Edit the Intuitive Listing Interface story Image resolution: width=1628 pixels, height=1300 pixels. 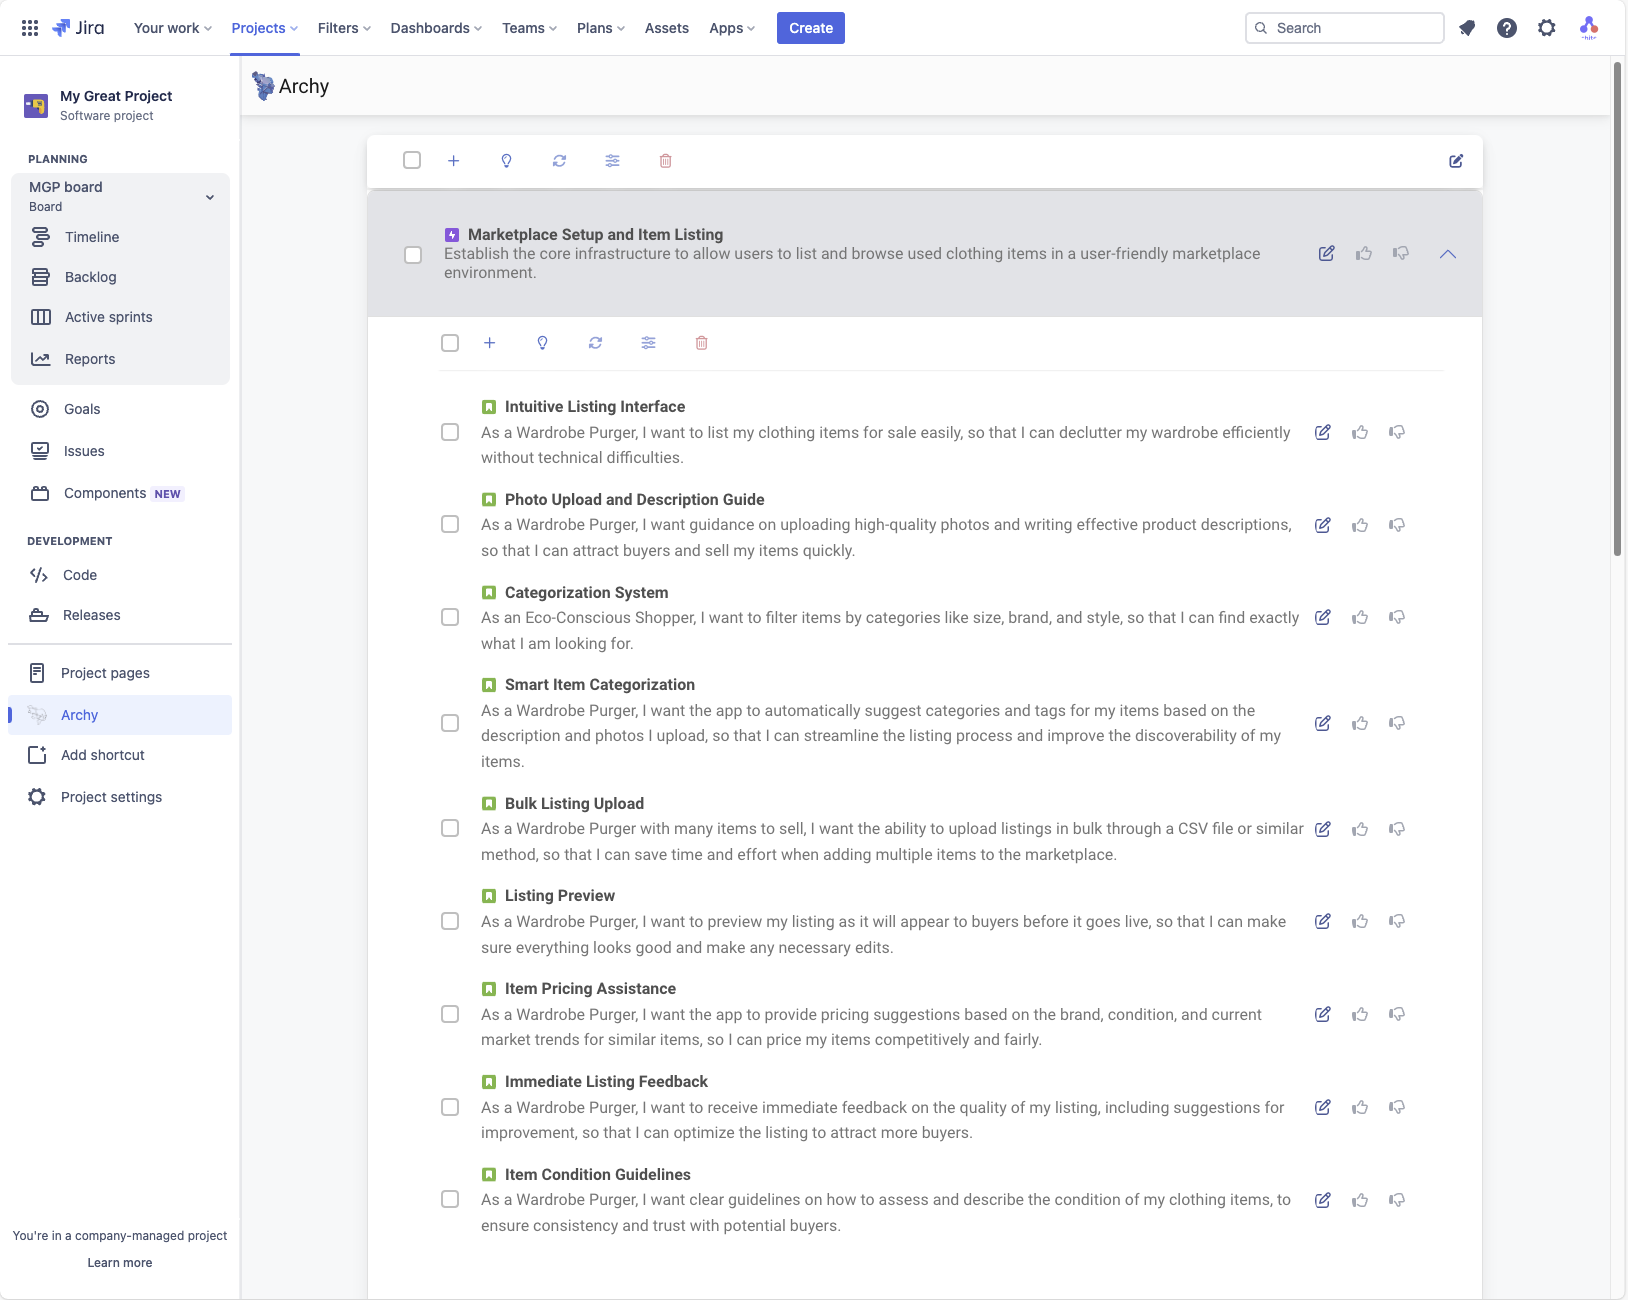click(x=1322, y=433)
